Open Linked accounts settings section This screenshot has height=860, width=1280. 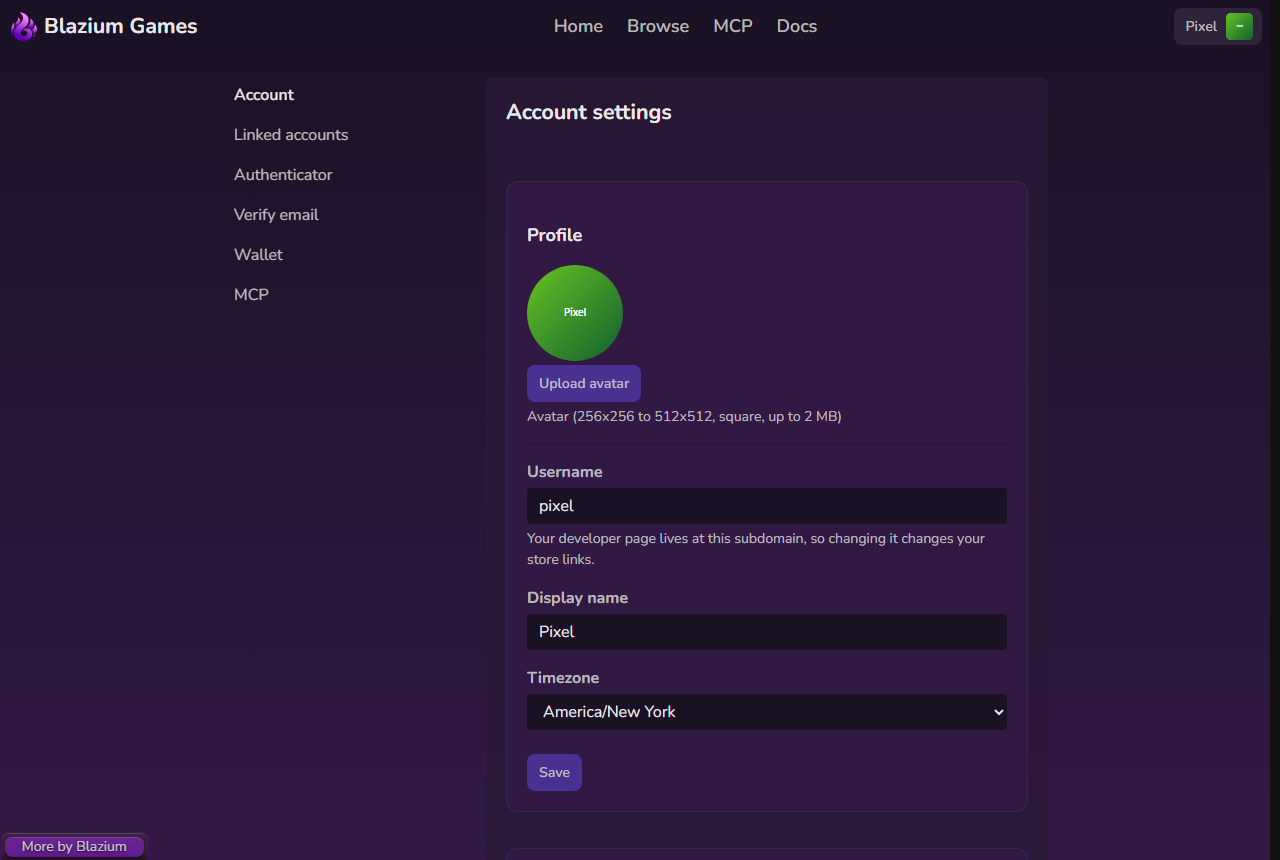291,135
